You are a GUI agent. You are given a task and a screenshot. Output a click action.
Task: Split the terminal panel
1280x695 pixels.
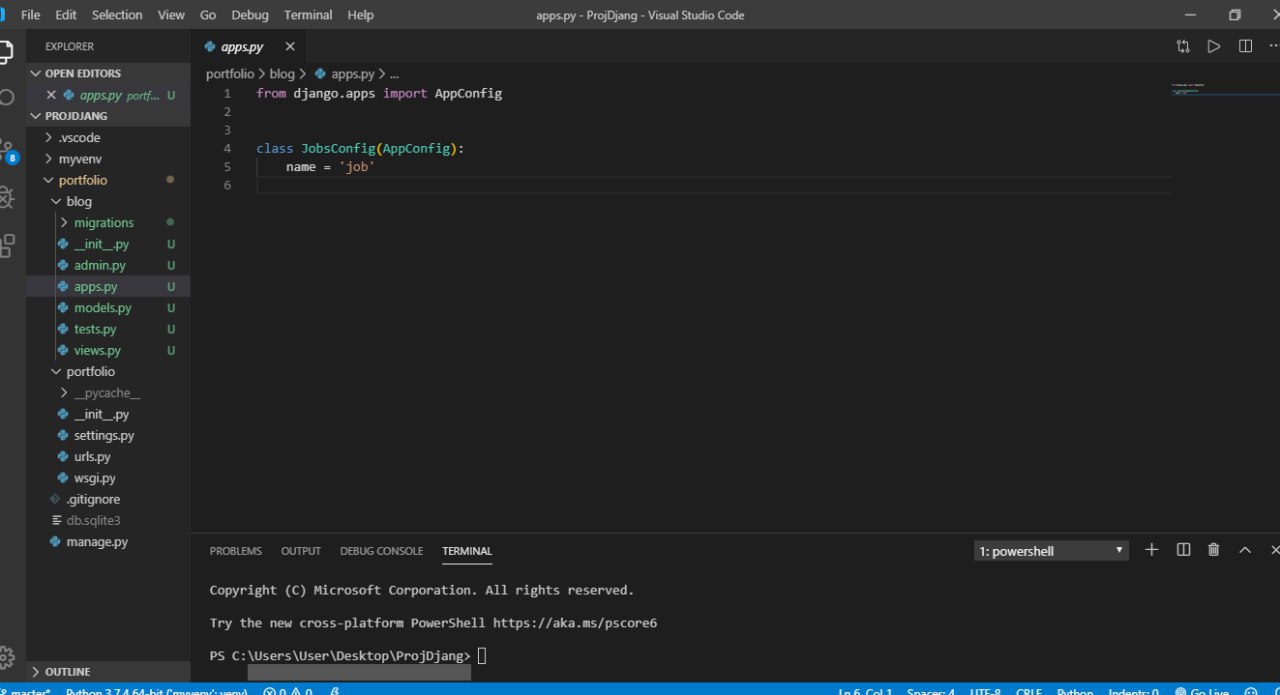tap(1183, 550)
